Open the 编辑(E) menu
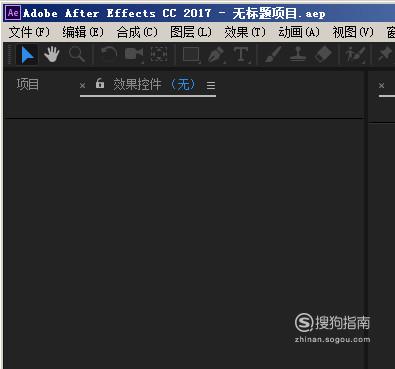Image resolution: width=395 pixels, height=369 pixels. (x=83, y=32)
